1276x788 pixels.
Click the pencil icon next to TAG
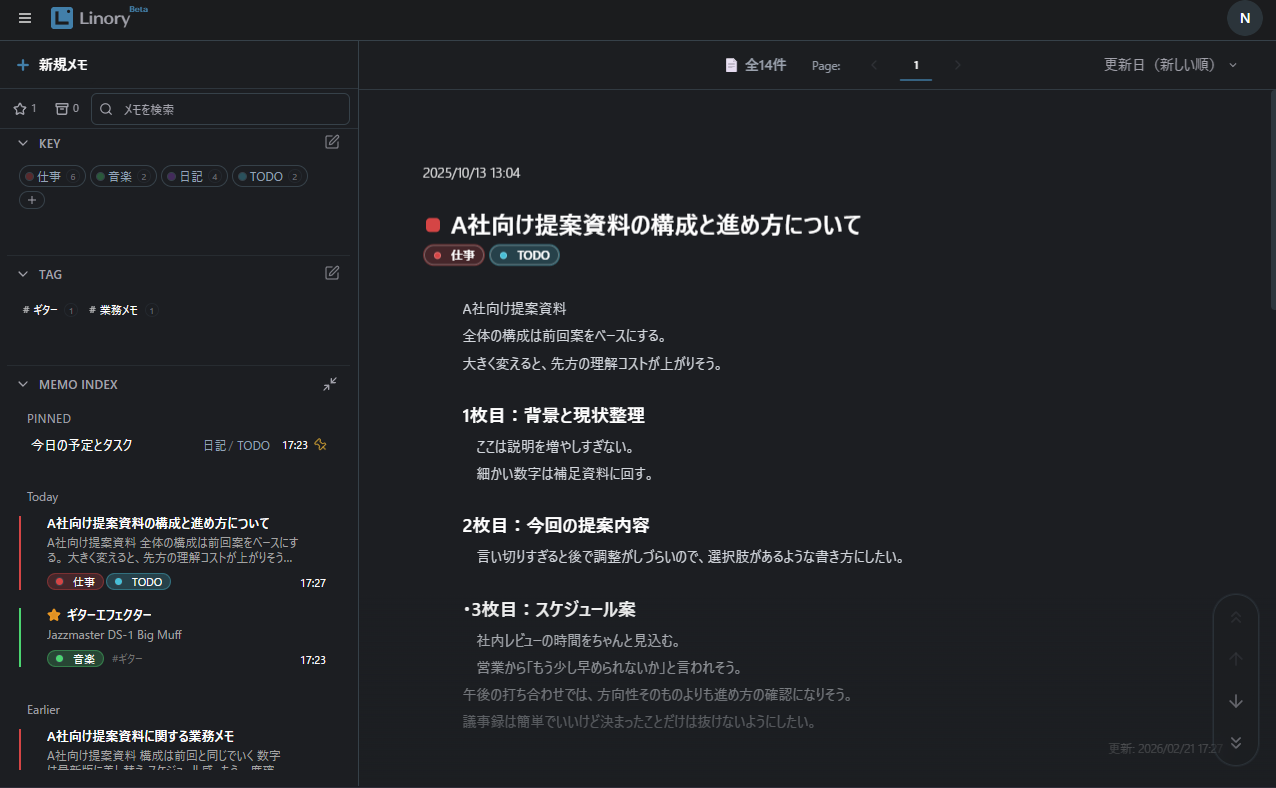point(331,272)
